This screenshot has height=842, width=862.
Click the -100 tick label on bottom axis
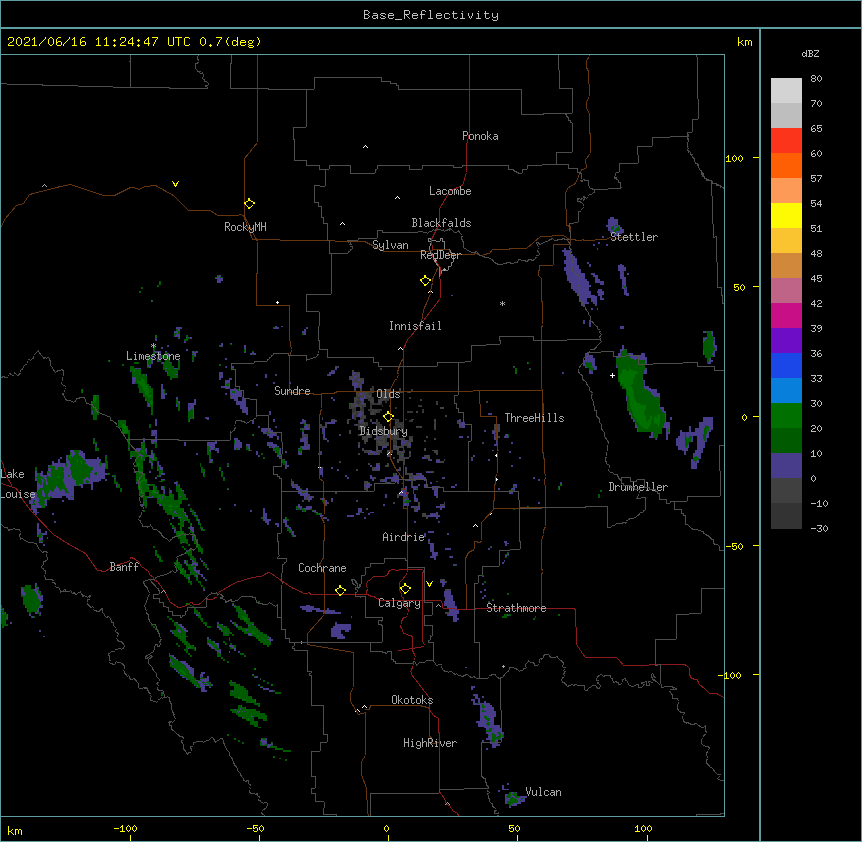coord(125,828)
